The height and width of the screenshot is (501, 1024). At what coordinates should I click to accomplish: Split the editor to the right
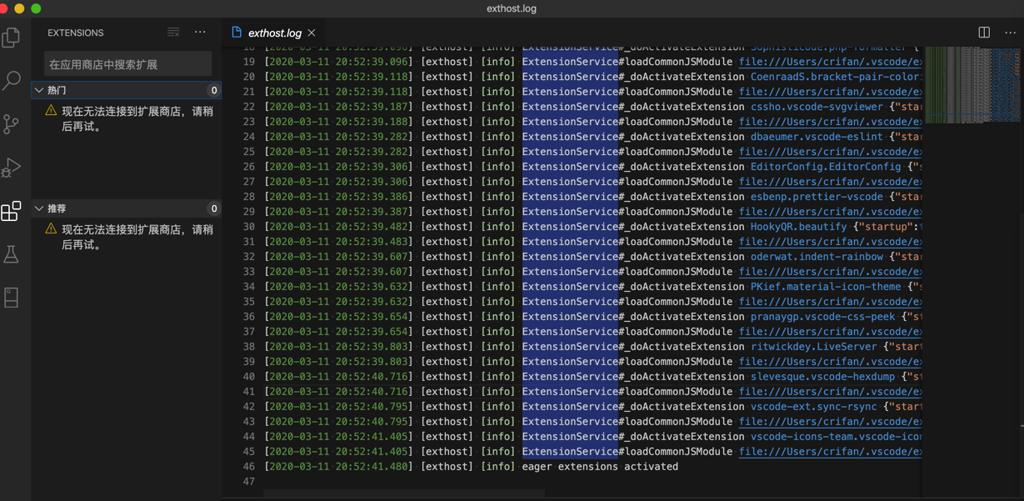coord(984,33)
